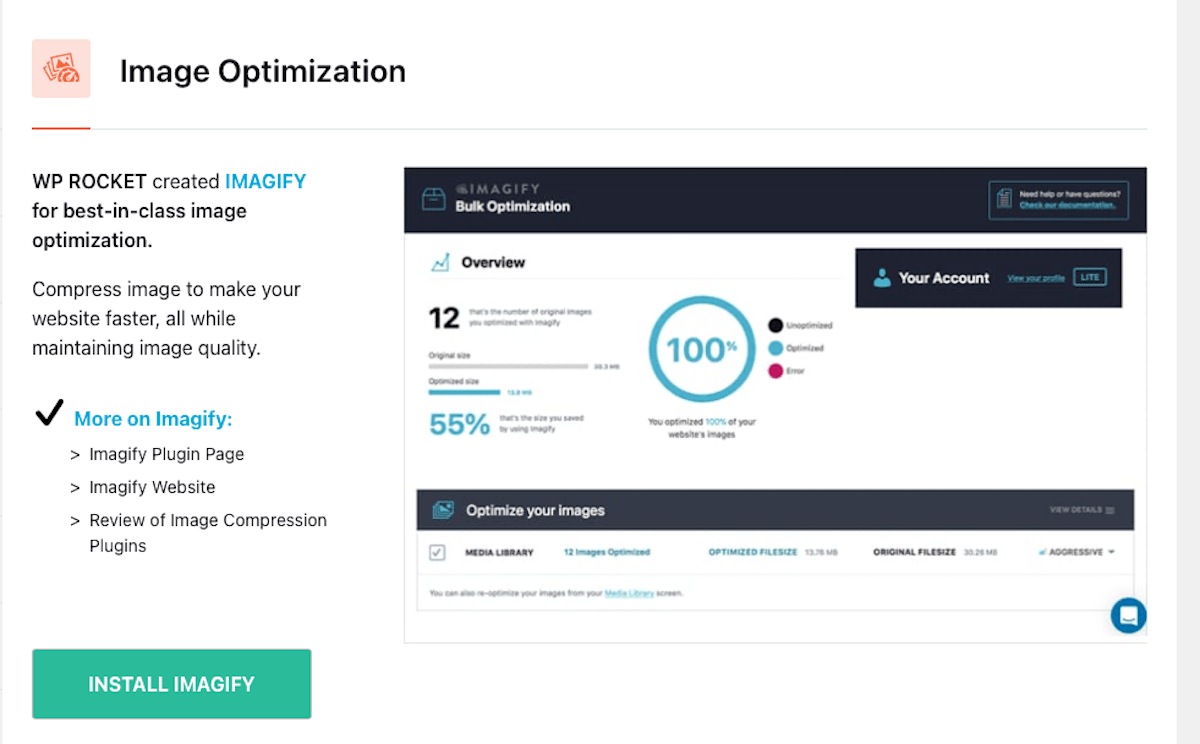Click the documentation page icon
This screenshot has height=744, width=1200.
pos(1003,199)
